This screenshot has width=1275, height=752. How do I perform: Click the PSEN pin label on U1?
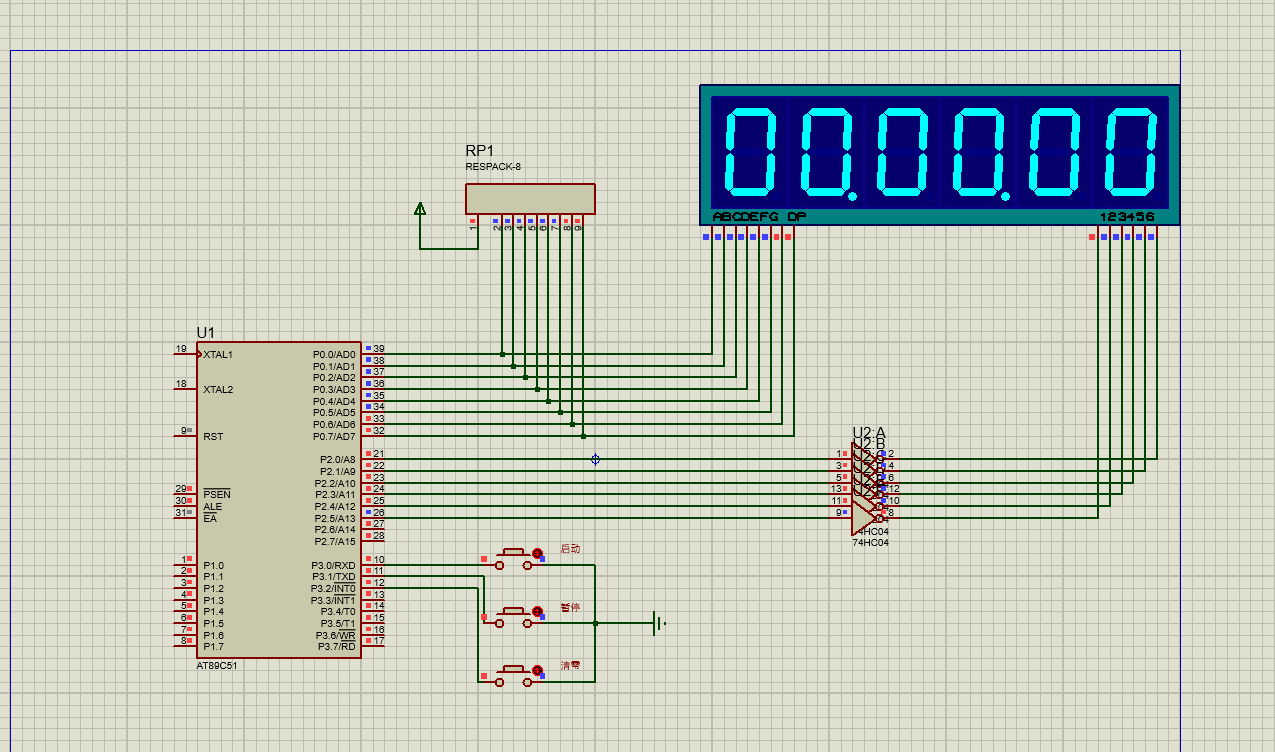216,494
